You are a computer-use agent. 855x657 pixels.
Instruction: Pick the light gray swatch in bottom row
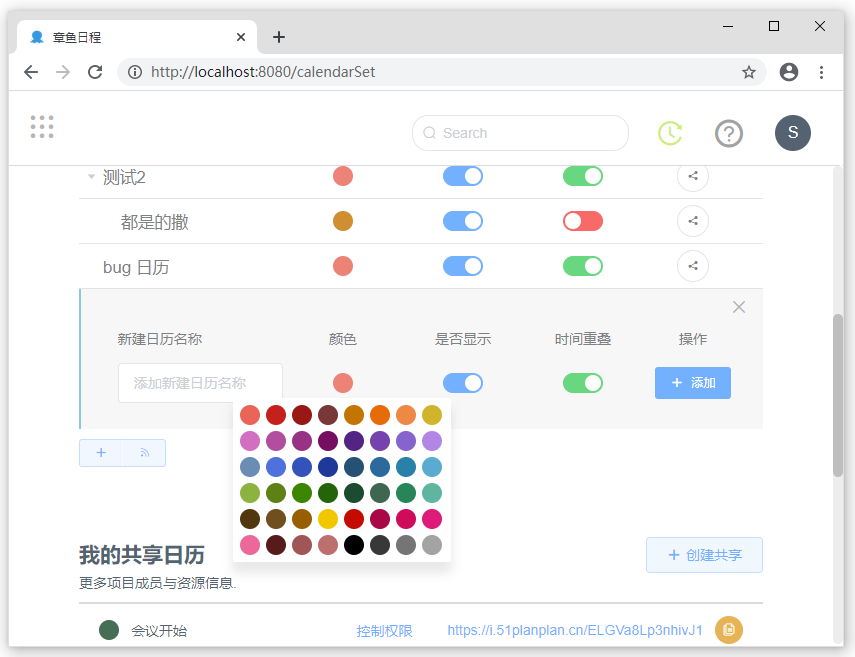(x=432, y=545)
